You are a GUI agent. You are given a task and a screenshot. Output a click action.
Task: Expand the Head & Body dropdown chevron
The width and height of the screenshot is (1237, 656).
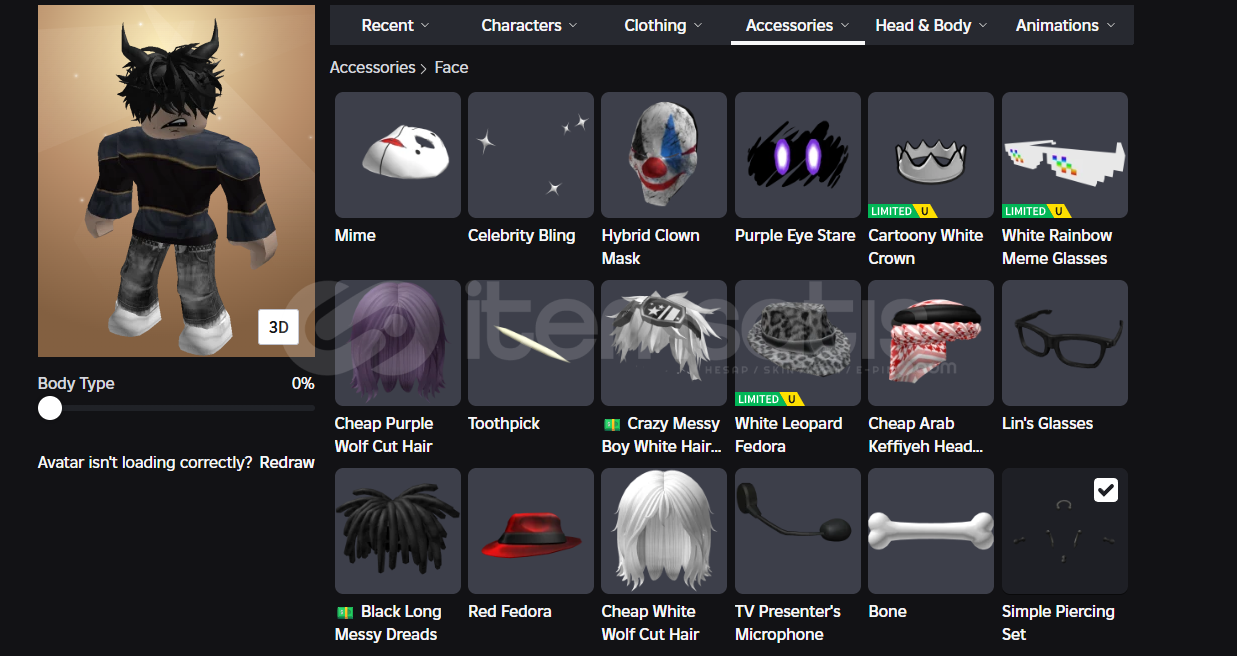pyautogui.click(x=983, y=25)
